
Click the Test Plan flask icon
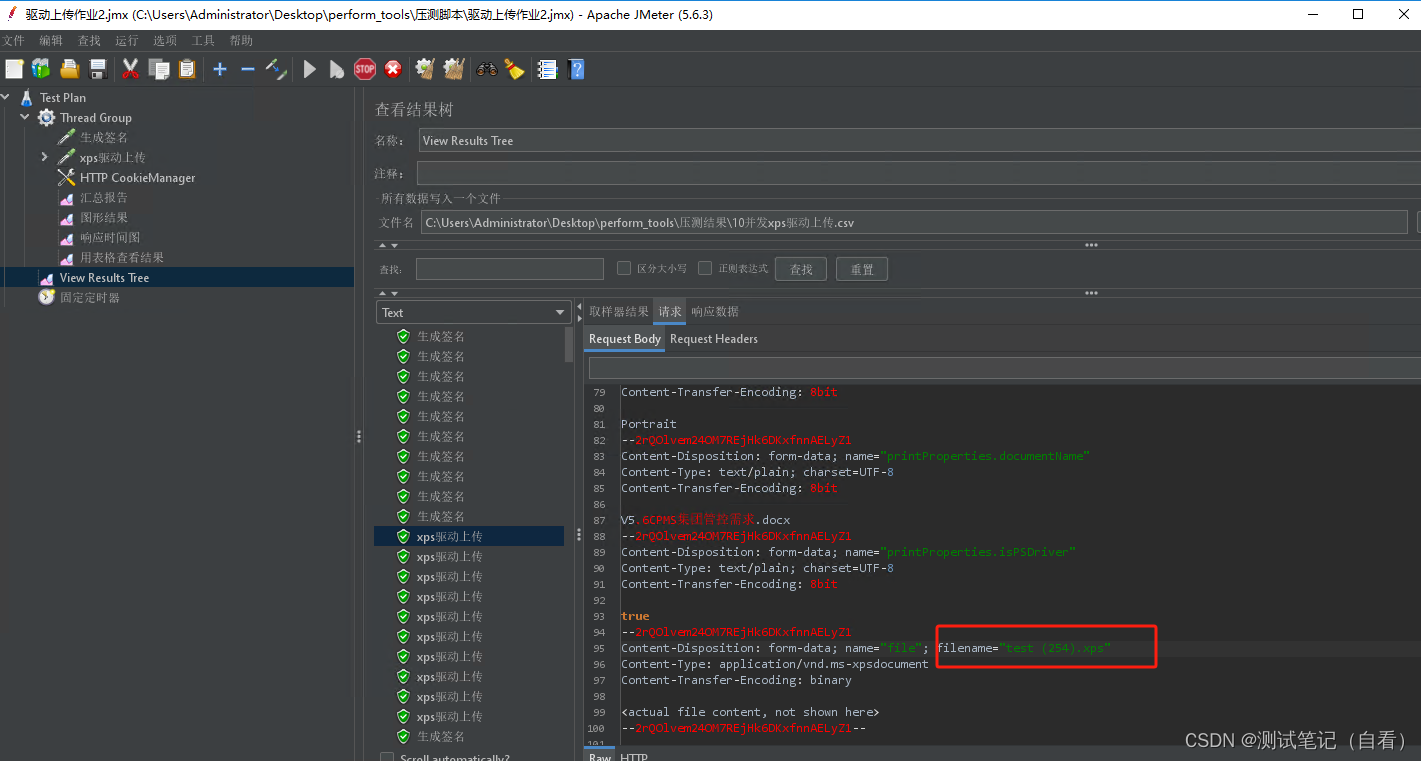(27, 97)
